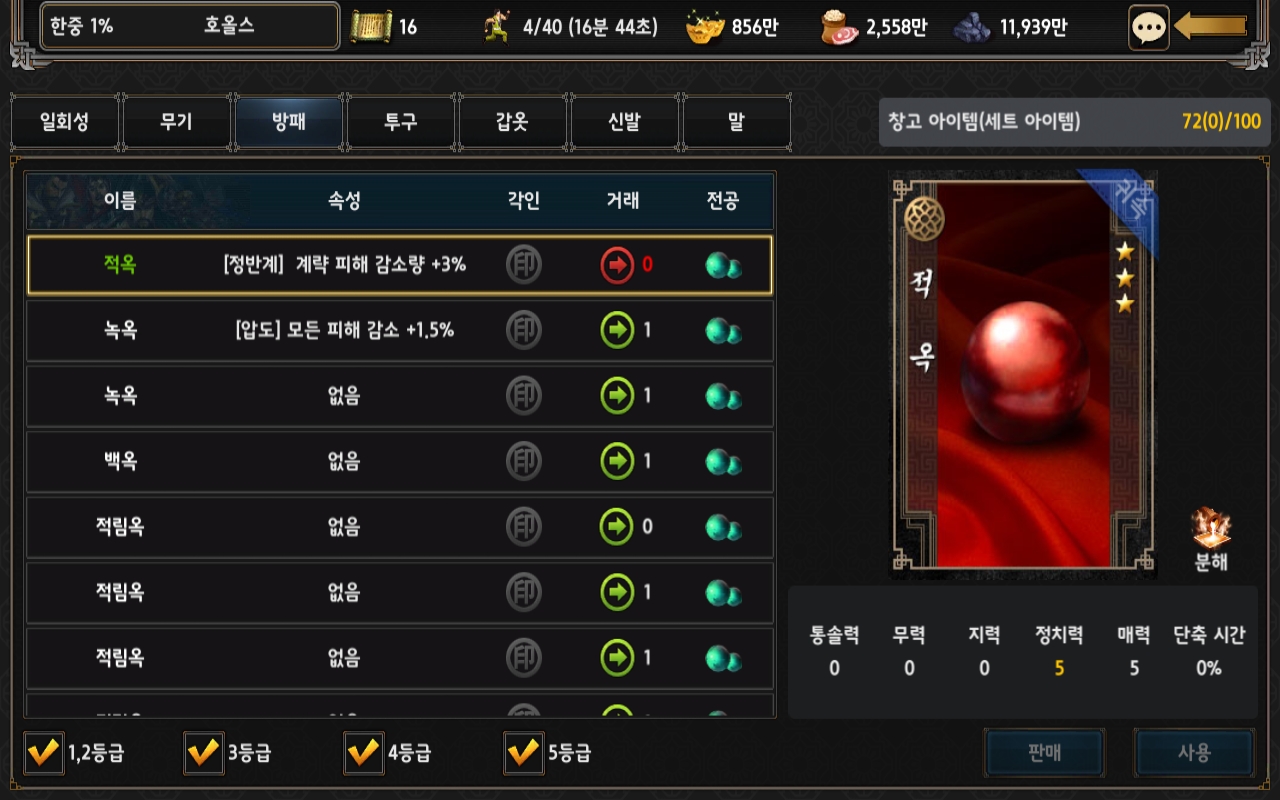
Task: Click the engrave seal icon for 백옥
Action: pos(523,461)
